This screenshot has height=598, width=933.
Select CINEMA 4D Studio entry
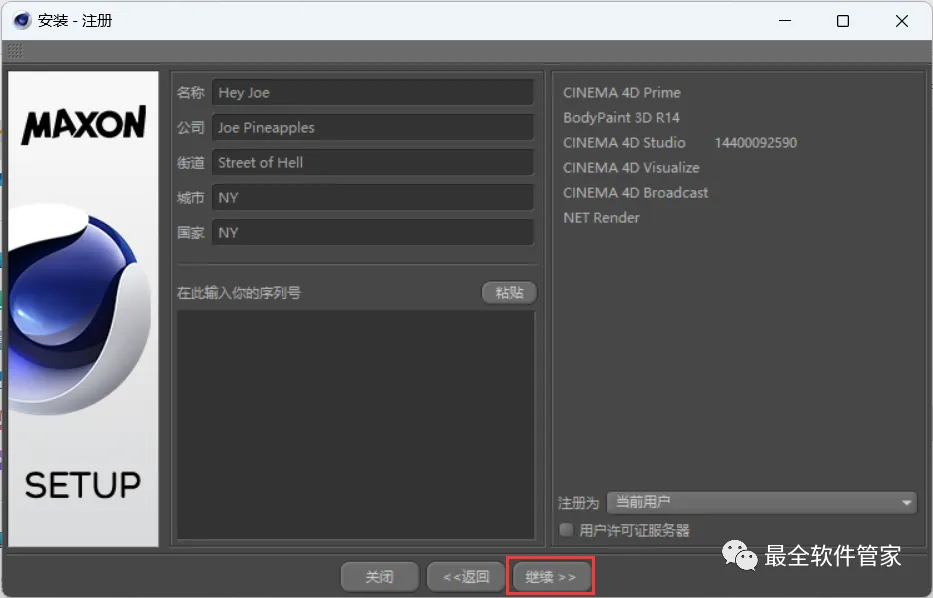coord(624,143)
